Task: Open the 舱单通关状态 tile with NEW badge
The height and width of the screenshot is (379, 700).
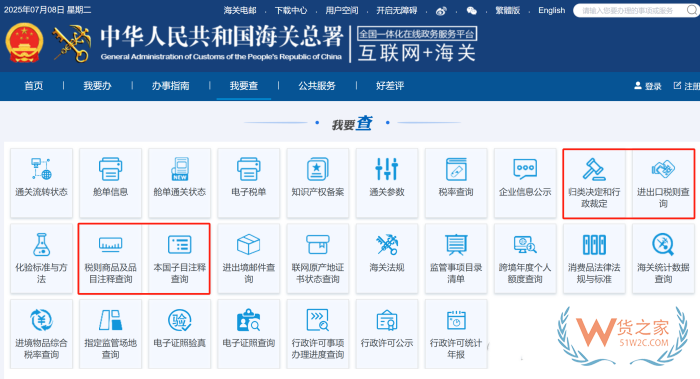Action: click(179, 183)
